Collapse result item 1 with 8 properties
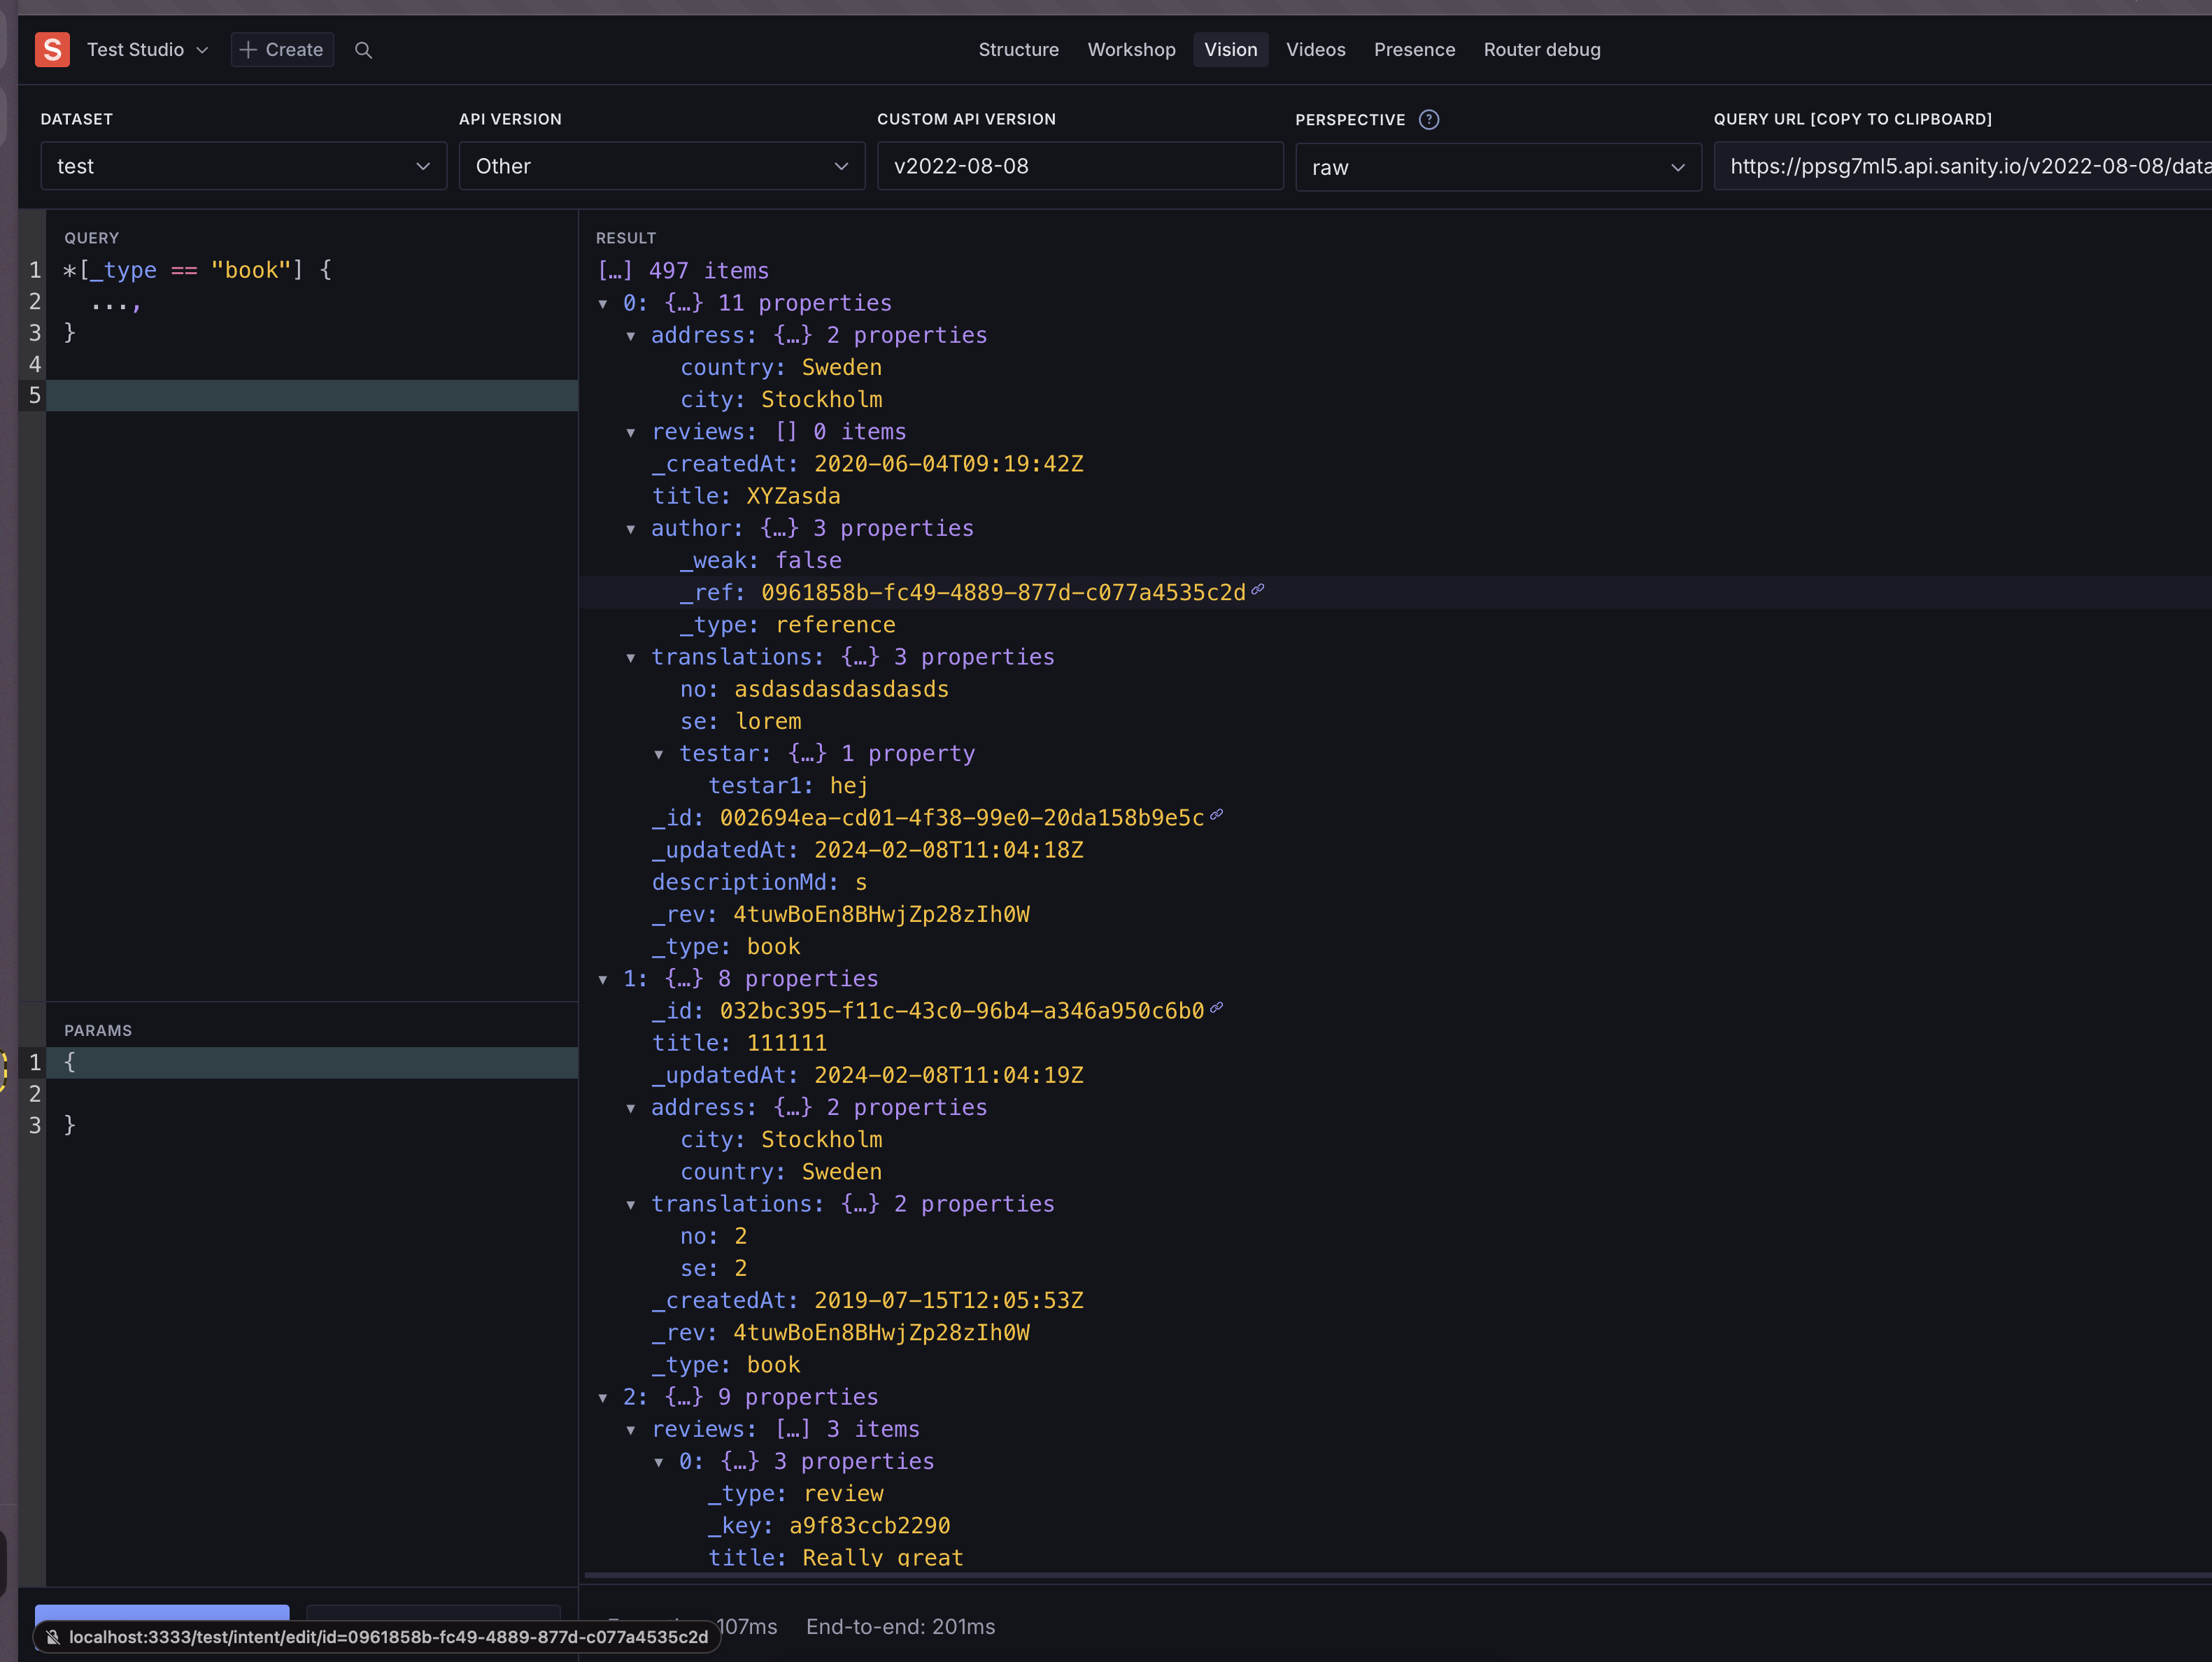Screen dimensions: 2212x1662 click(603, 980)
